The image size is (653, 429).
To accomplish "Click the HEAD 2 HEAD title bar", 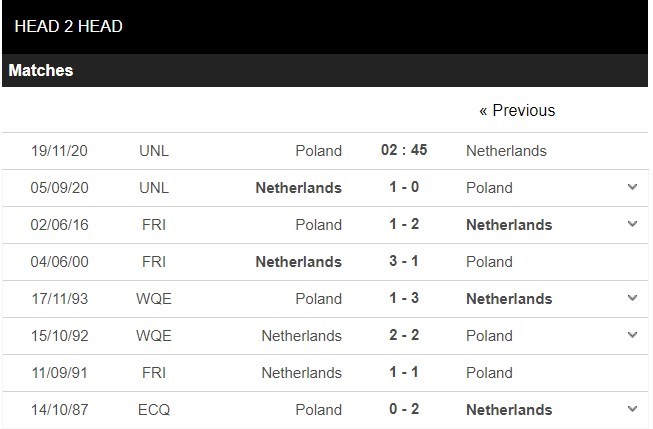I will point(69,26).
